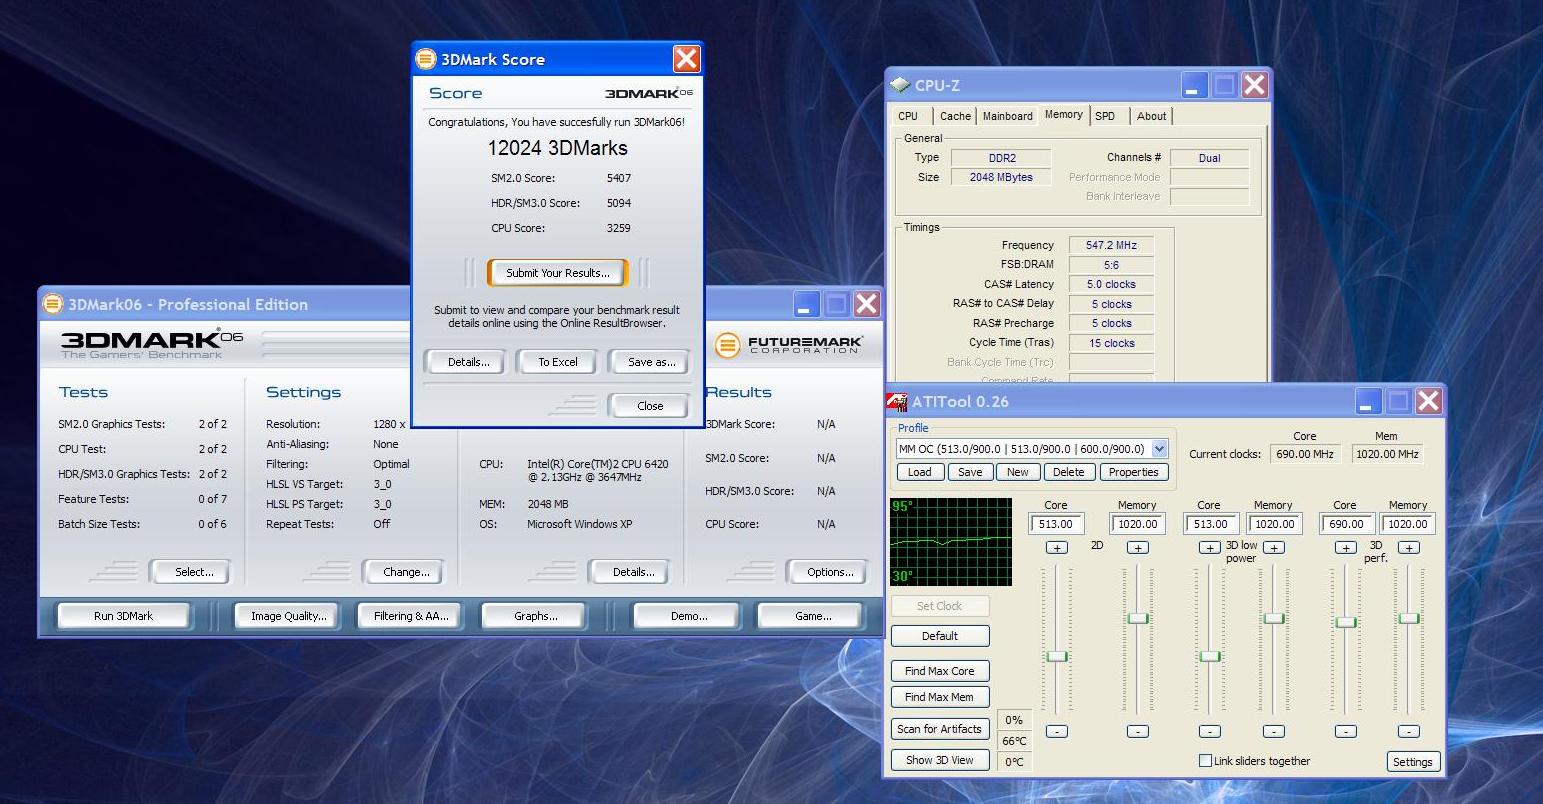1543x804 pixels.
Task: Click the 2D Core clock slider handle
Action: pos(1057,656)
